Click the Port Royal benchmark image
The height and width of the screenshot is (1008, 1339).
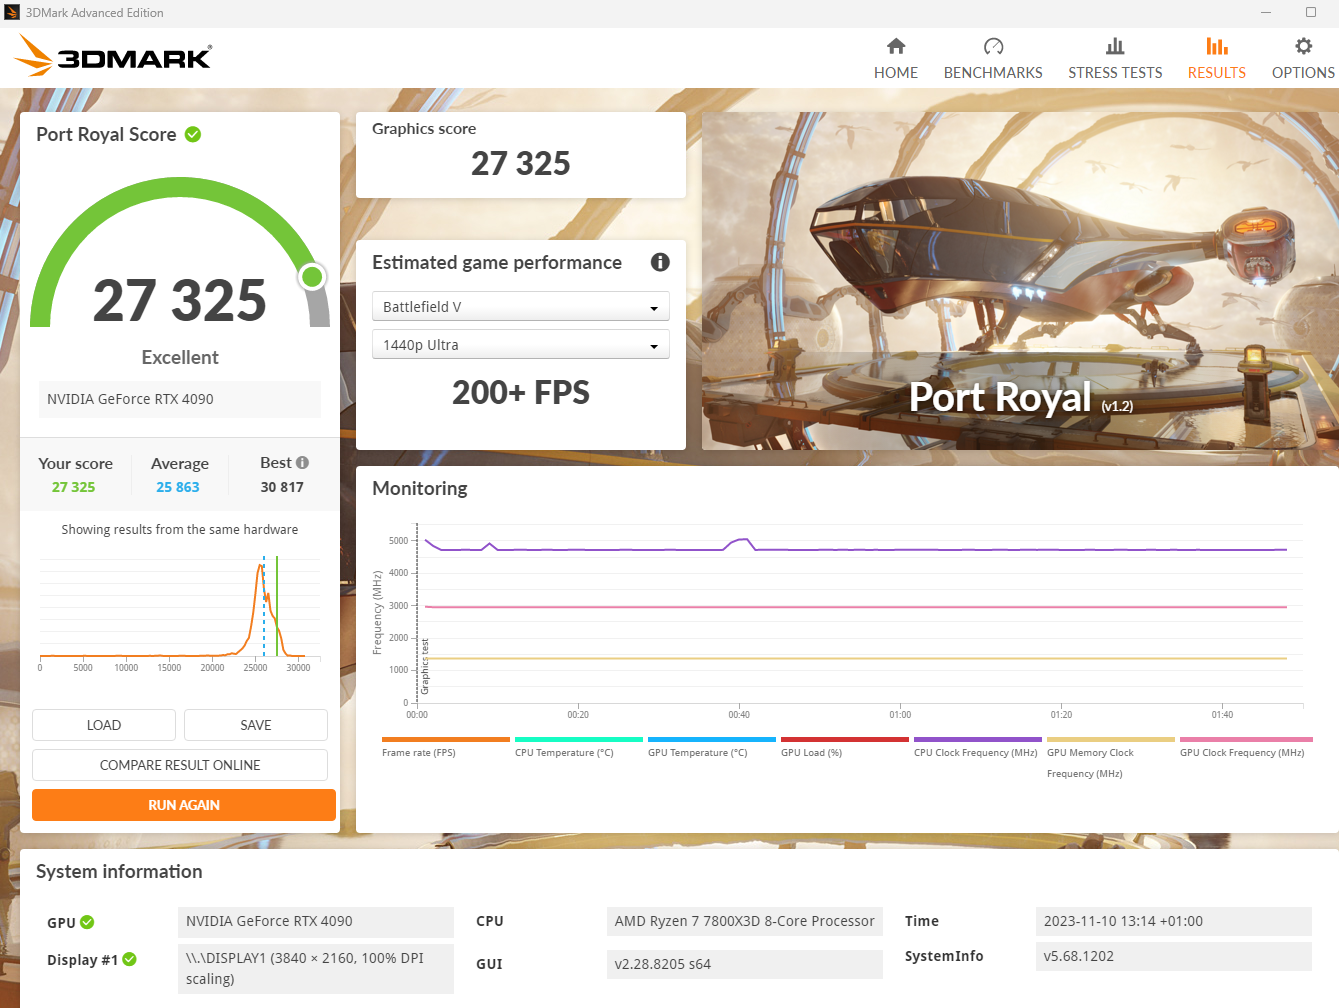point(1020,281)
